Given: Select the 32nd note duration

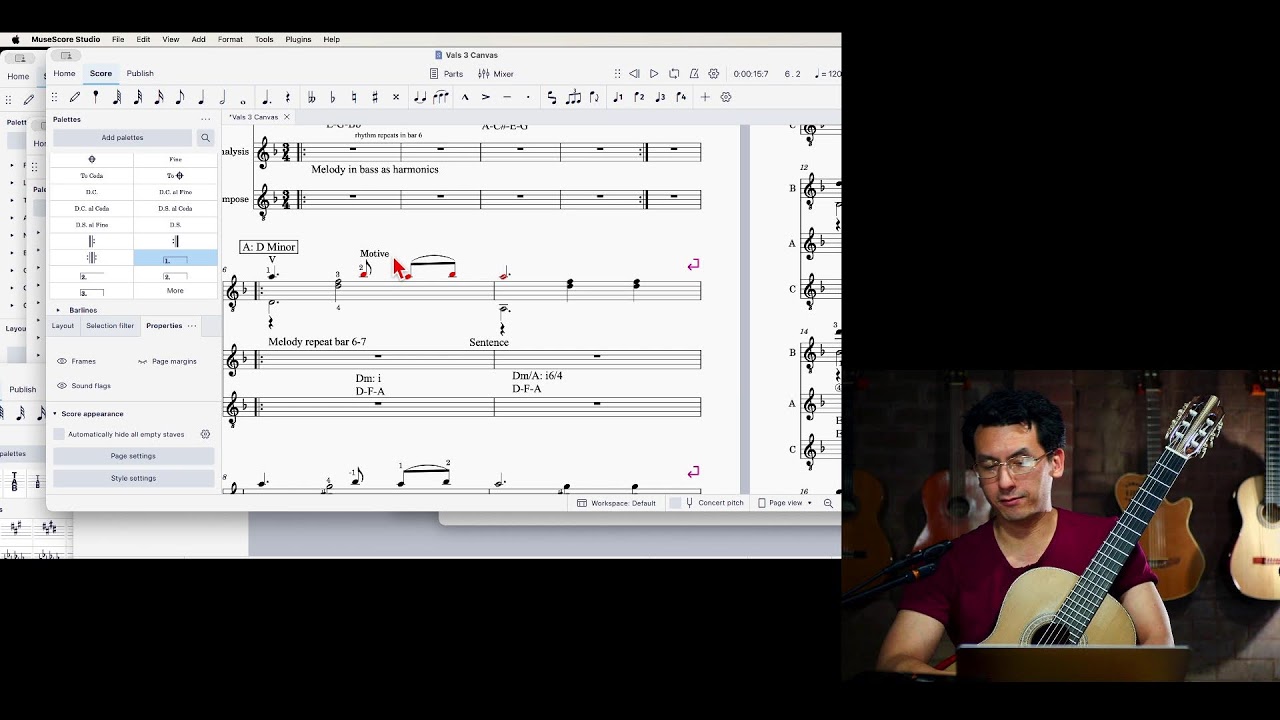Looking at the screenshot, I should tap(138, 97).
